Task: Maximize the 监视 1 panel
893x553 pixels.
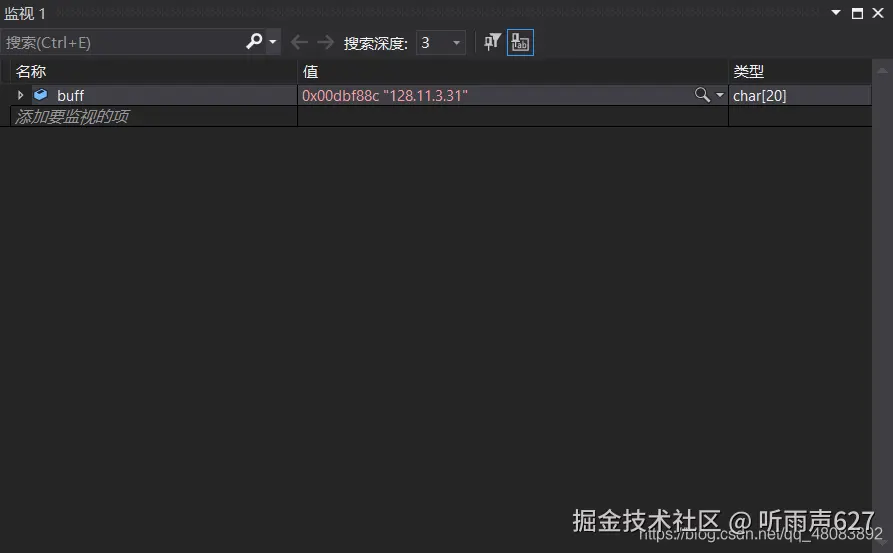Action: click(x=857, y=13)
